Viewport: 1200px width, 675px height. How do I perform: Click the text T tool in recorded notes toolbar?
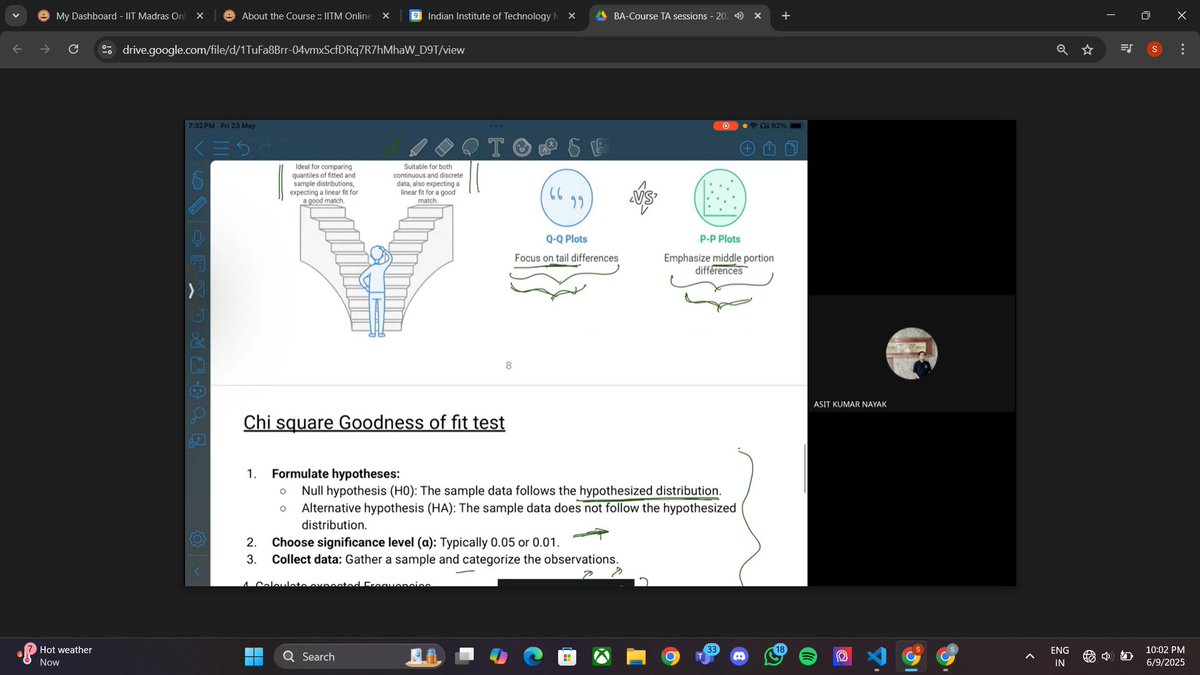(x=495, y=147)
